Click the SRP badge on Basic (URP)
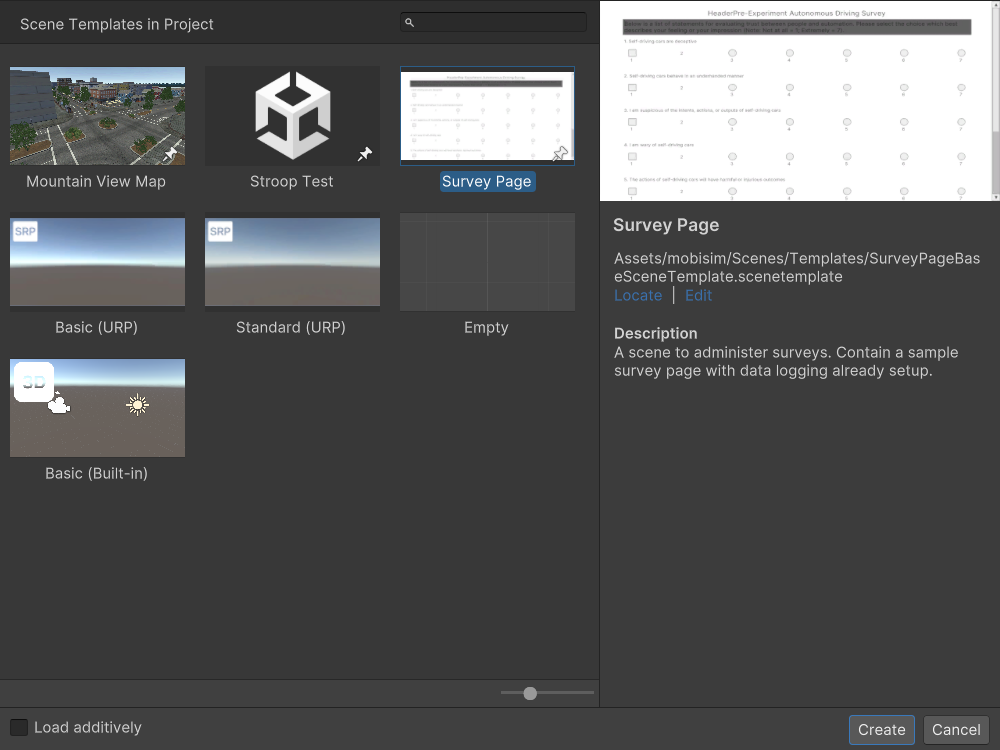Screen dimensions: 1000x750 26,231
